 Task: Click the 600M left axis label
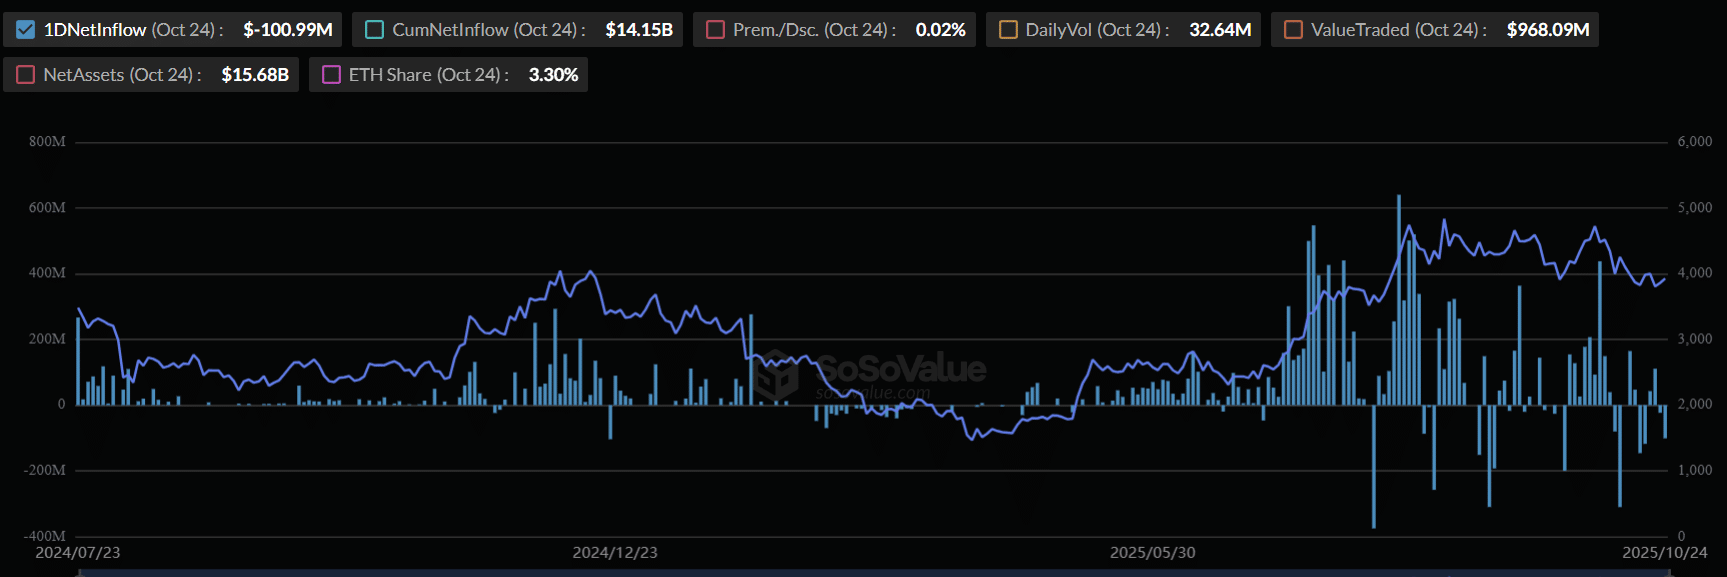click(x=47, y=208)
